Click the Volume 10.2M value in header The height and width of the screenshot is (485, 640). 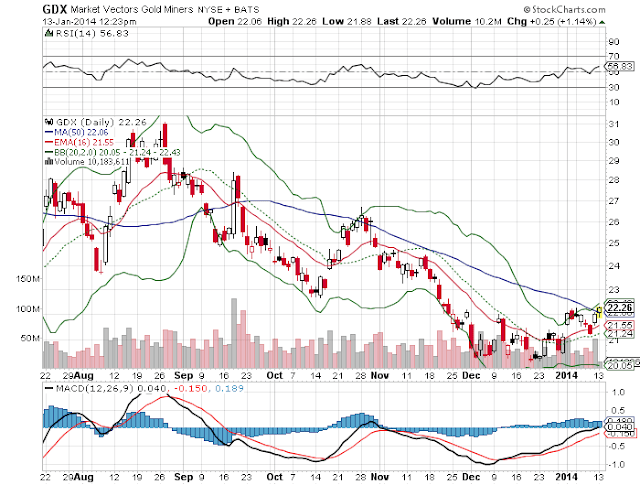click(x=467, y=21)
